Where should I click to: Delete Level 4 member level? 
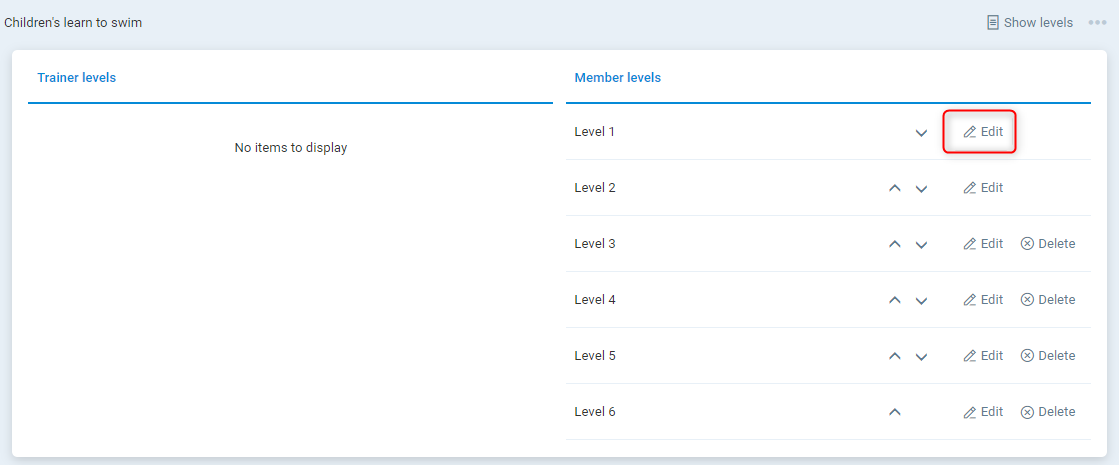1047,300
